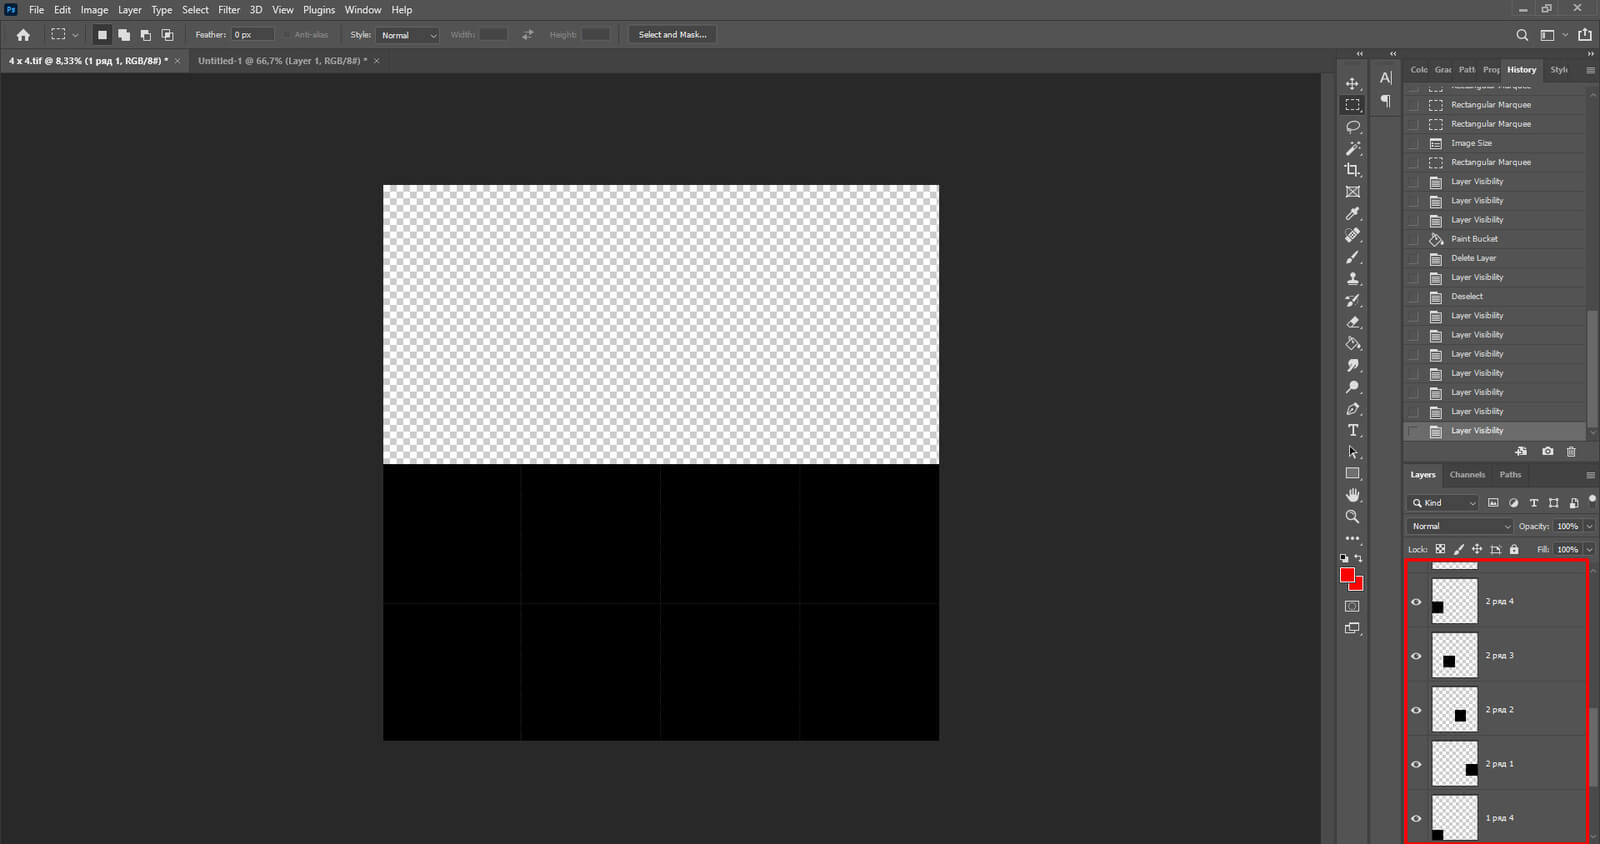Hide the '2 ряд 2' layer

[x=1416, y=710]
